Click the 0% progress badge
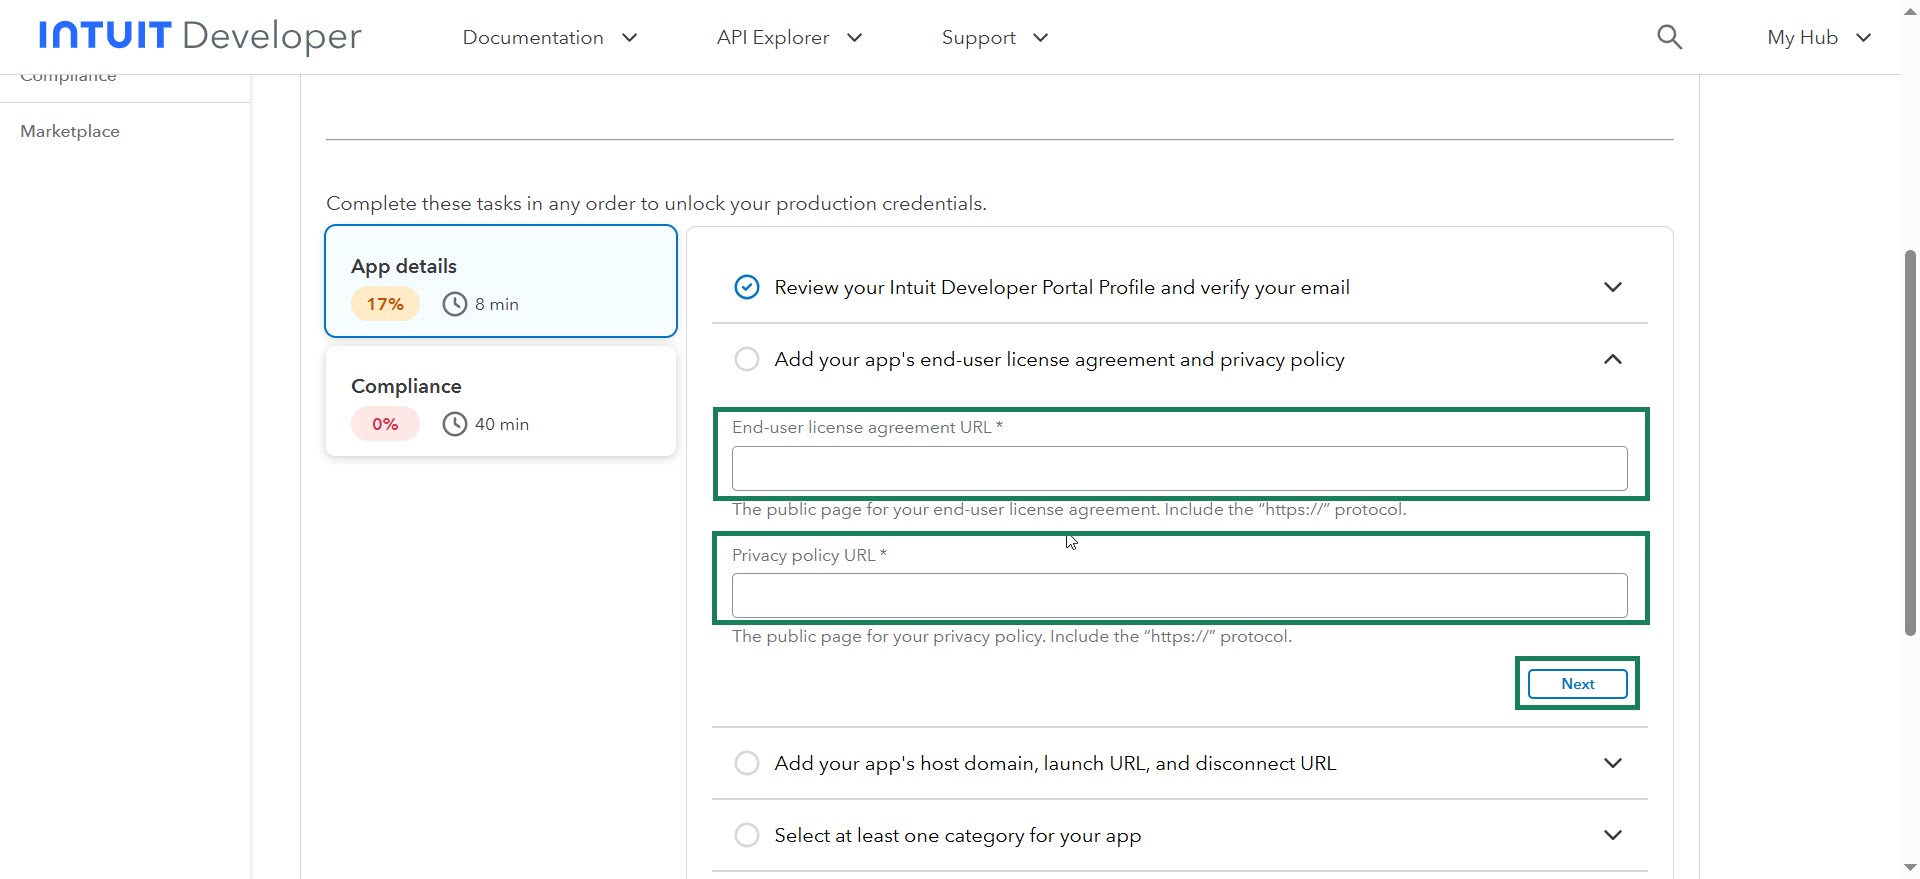 pos(385,424)
